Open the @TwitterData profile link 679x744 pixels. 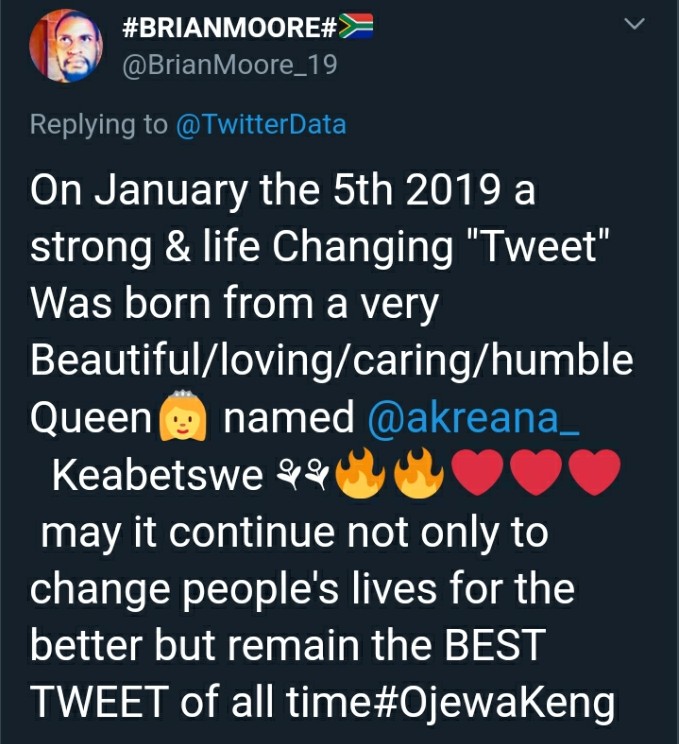point(261,124)
